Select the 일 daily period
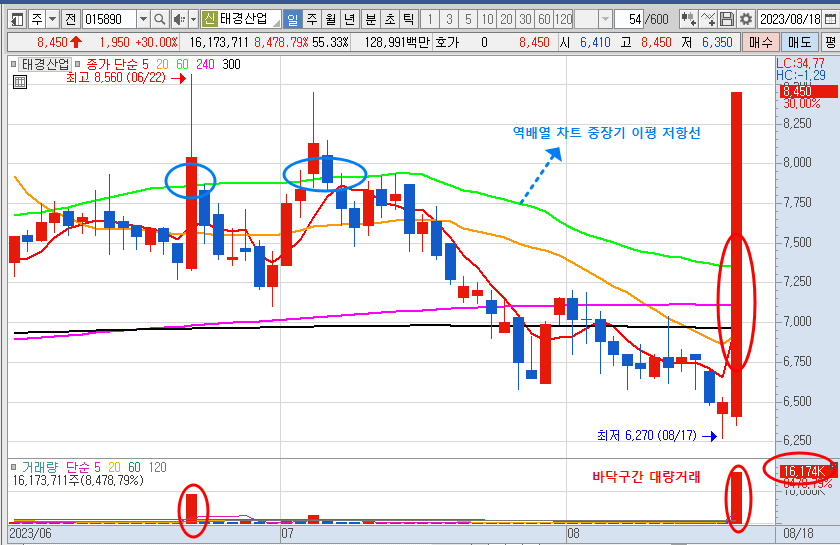The width and height of the screenshot is (840, 545). (292, 20)
